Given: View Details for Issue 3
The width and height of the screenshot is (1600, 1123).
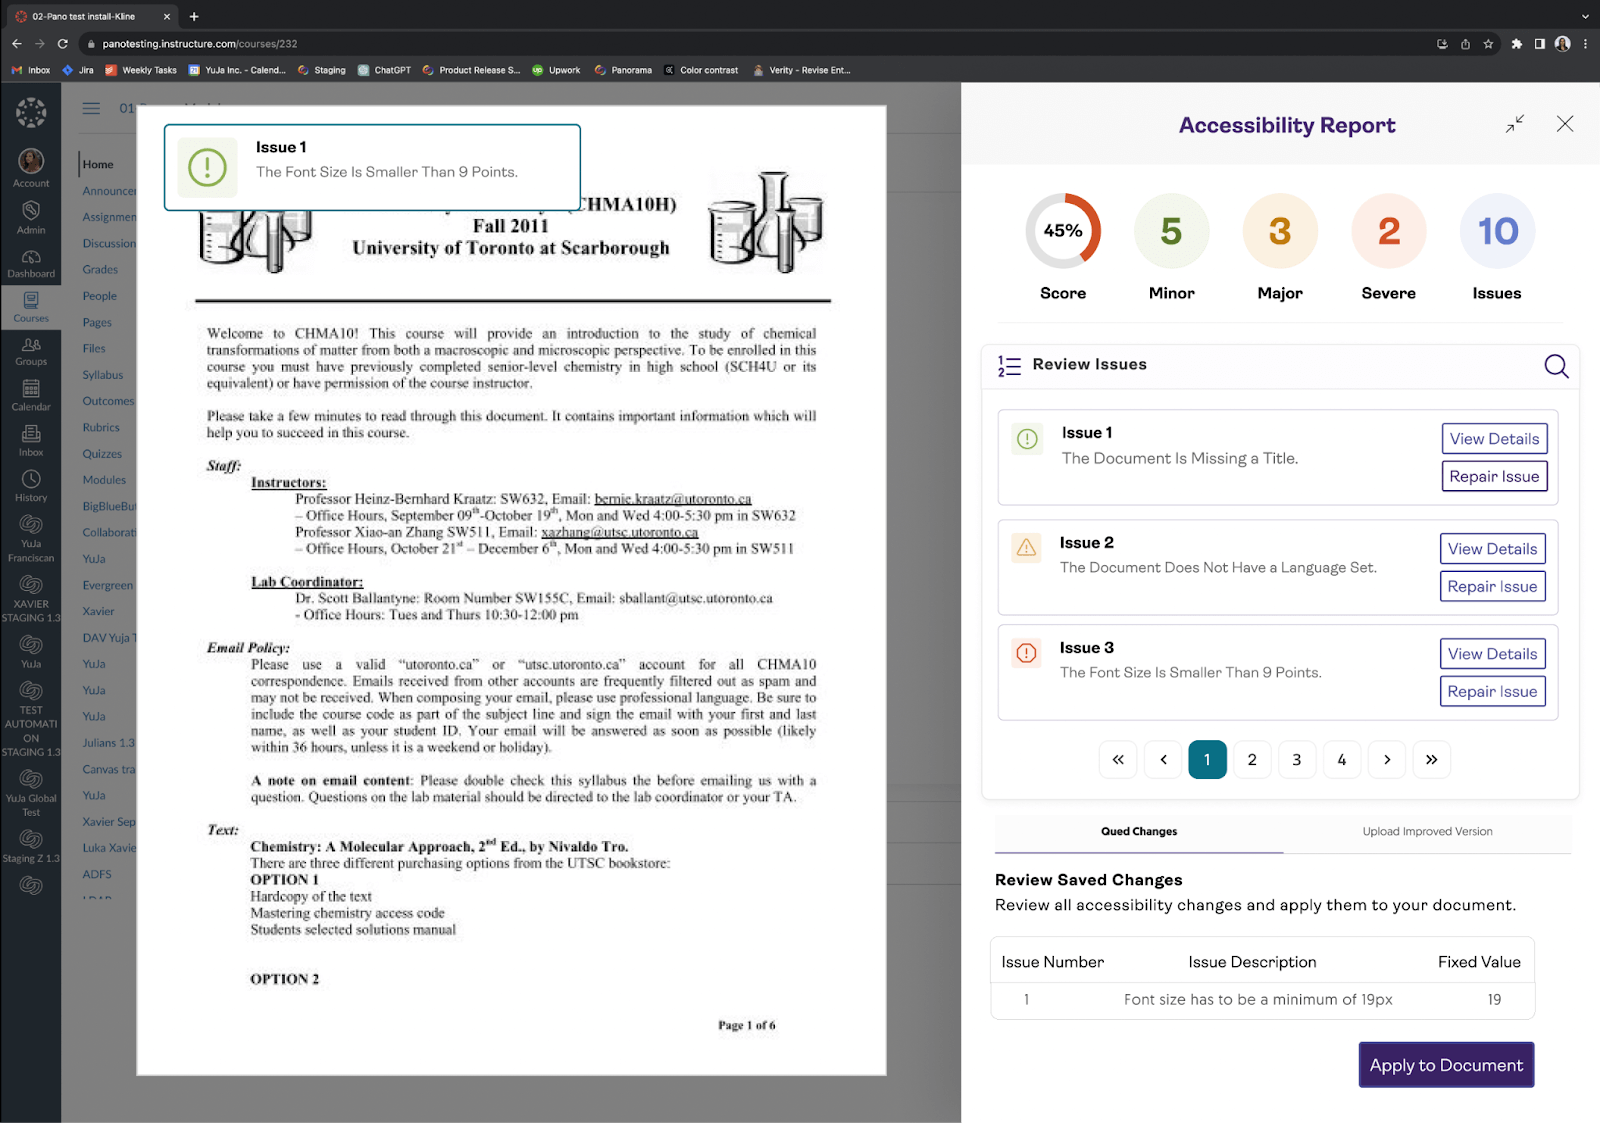Looking at the screenshot, I should (x=1492, y=654).
